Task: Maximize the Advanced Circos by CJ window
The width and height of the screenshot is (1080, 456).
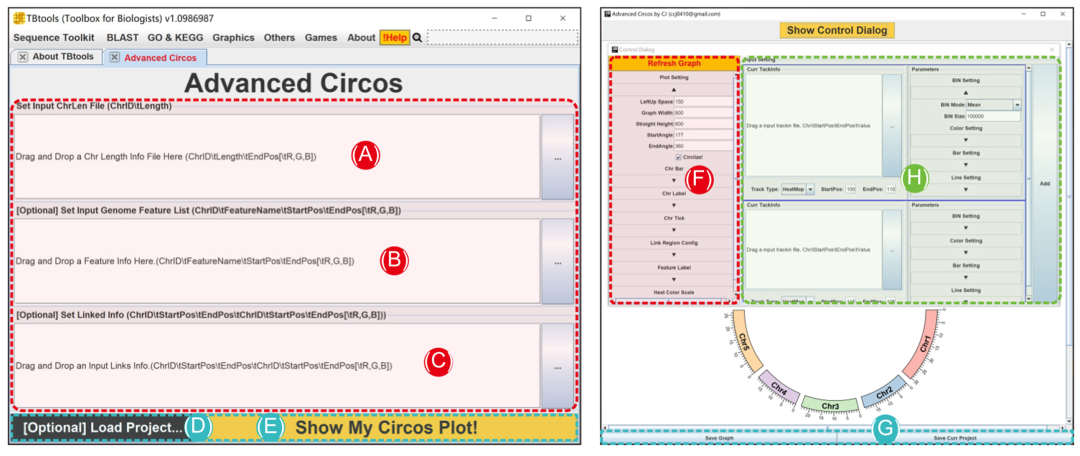Action: coord(1042,13)
